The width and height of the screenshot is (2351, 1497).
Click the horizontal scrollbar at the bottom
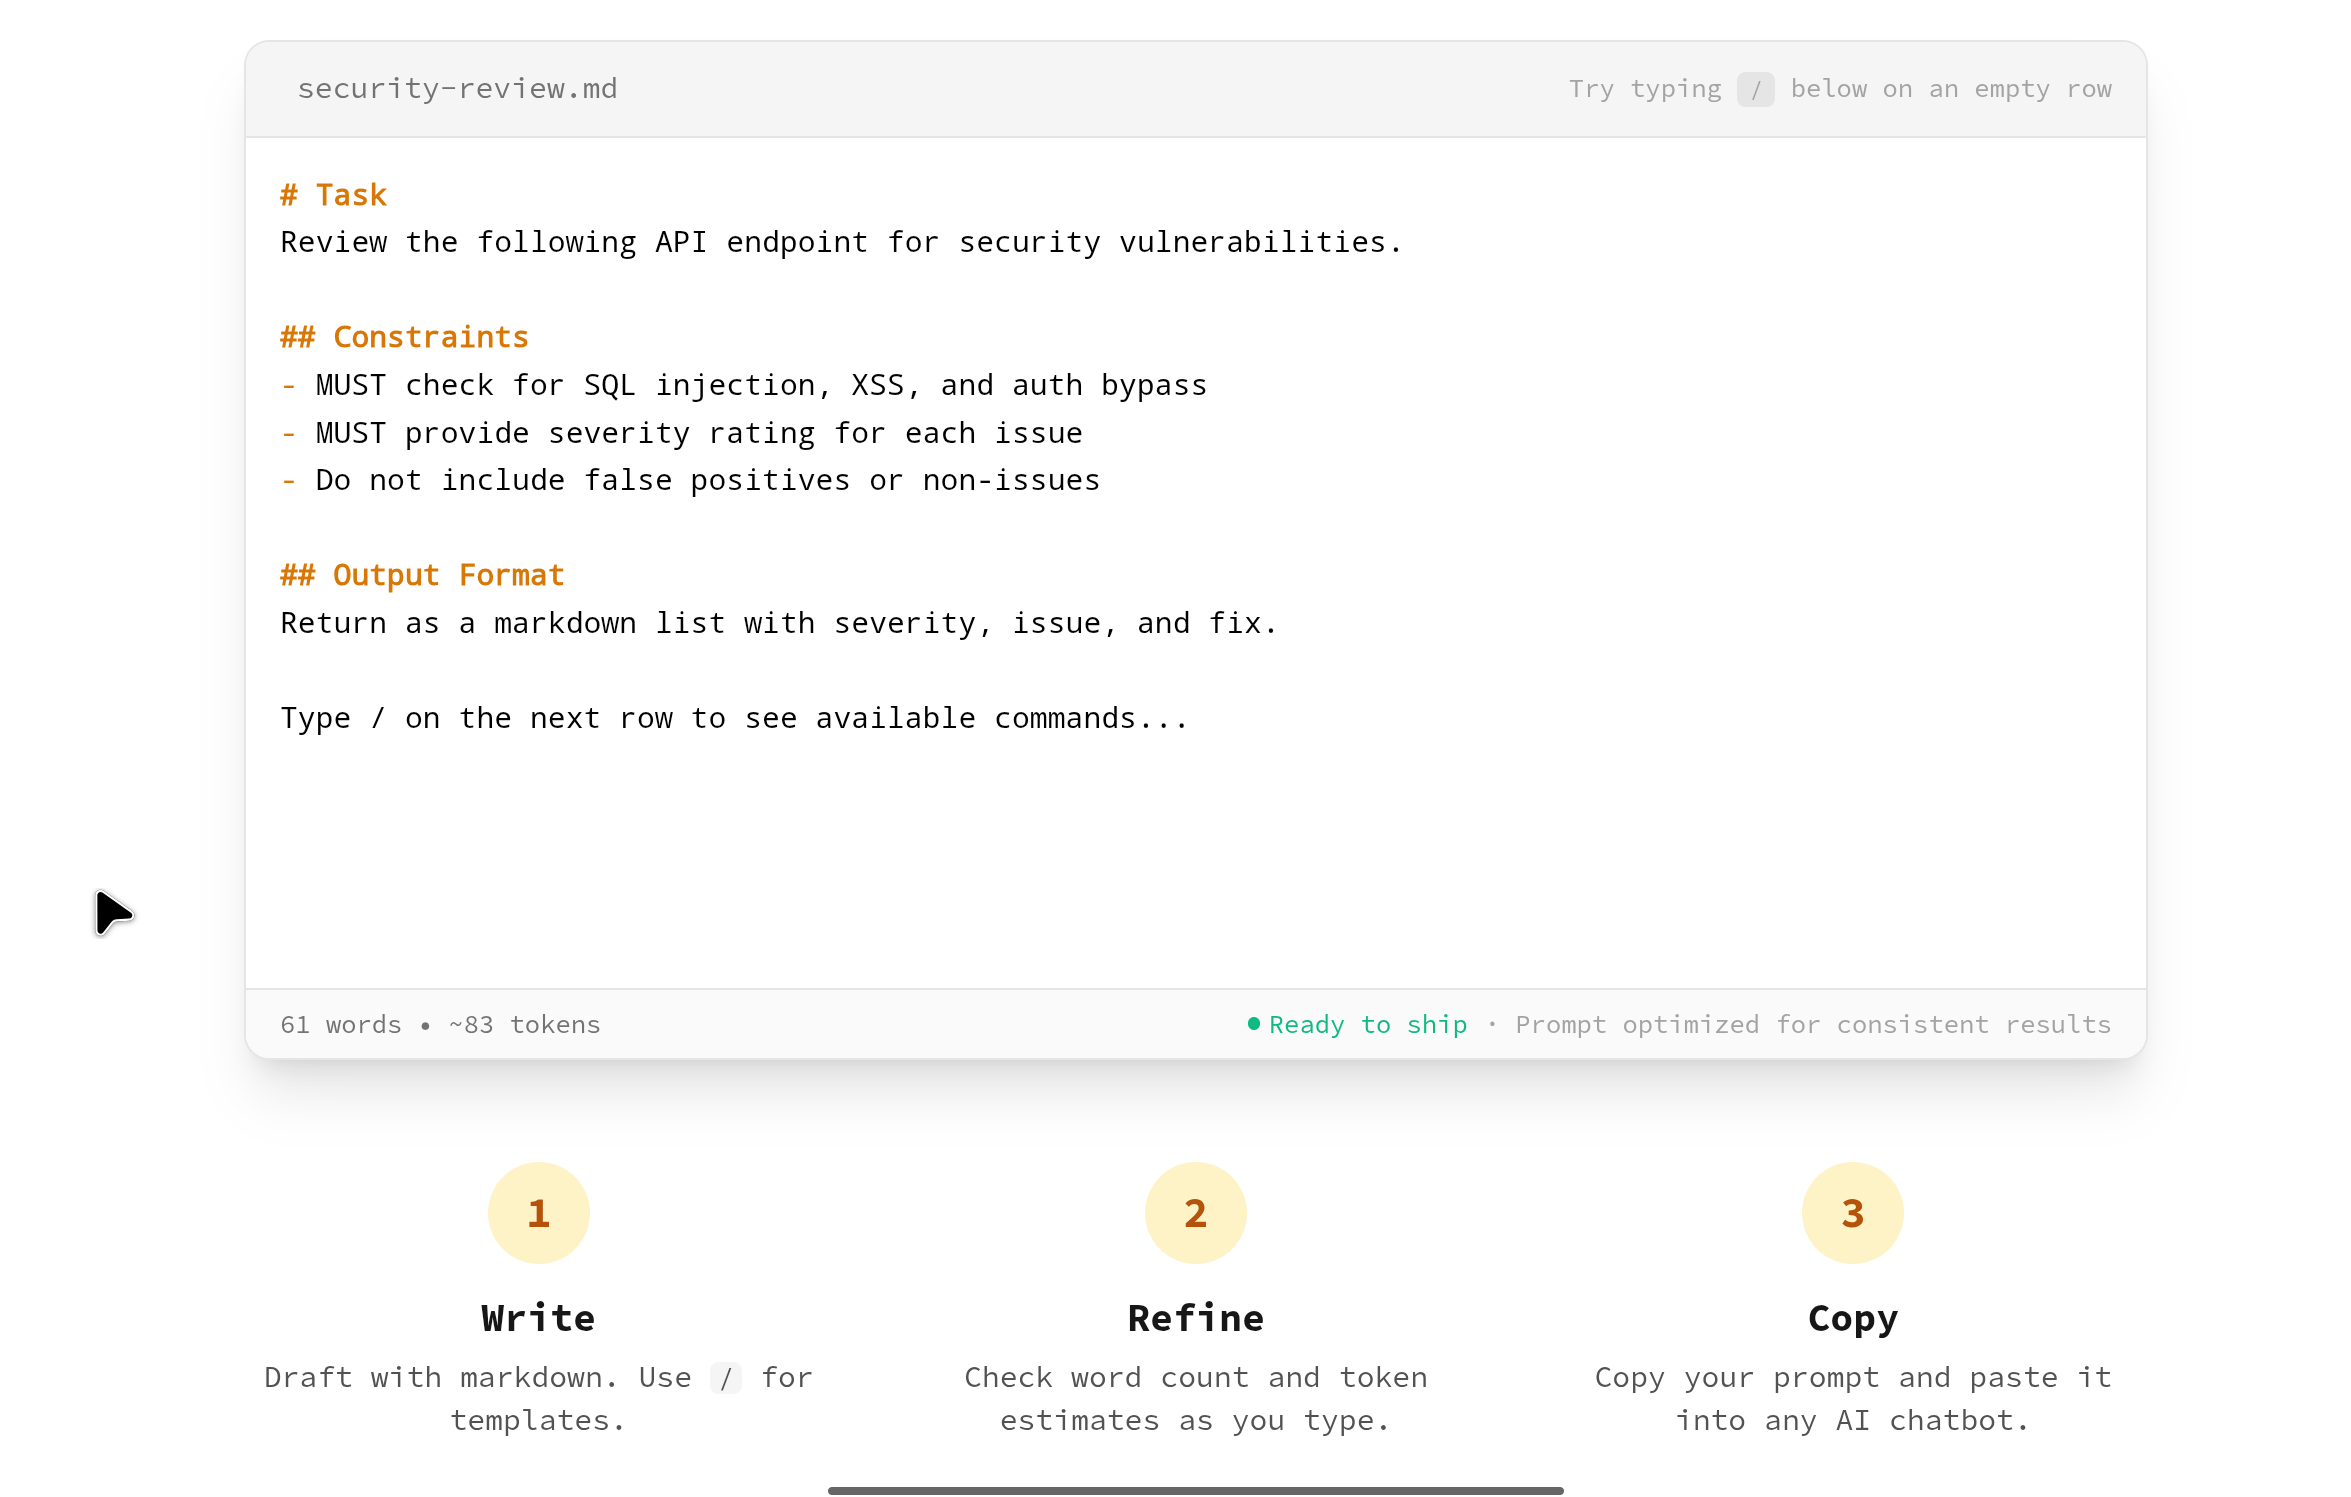(1195, 1489)
